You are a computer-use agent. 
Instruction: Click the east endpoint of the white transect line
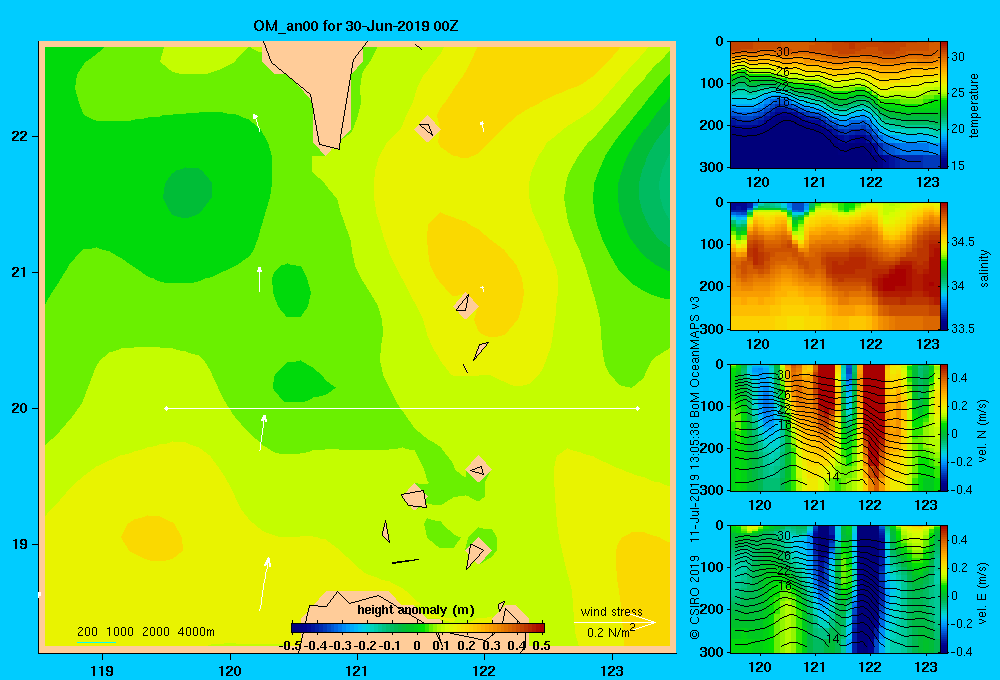point(638,408)
